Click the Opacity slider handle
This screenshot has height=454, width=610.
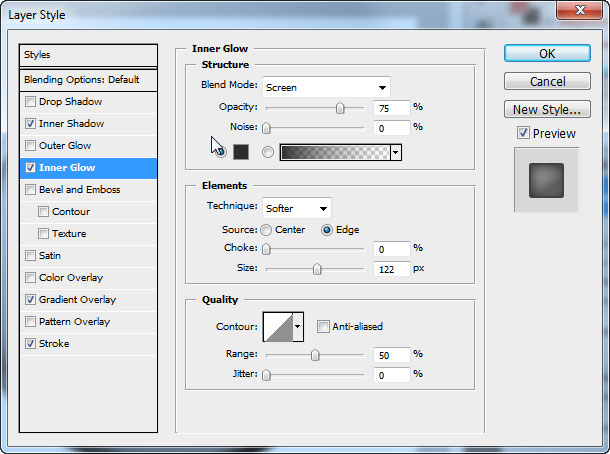click(x=340, y=107)
